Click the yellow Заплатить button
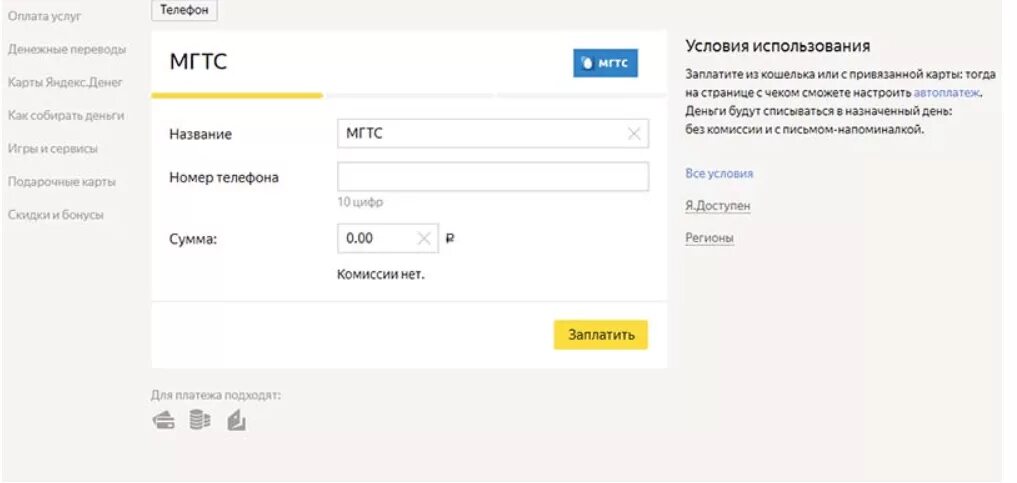This screenshot has height=483, width=1017. point(601,335)
